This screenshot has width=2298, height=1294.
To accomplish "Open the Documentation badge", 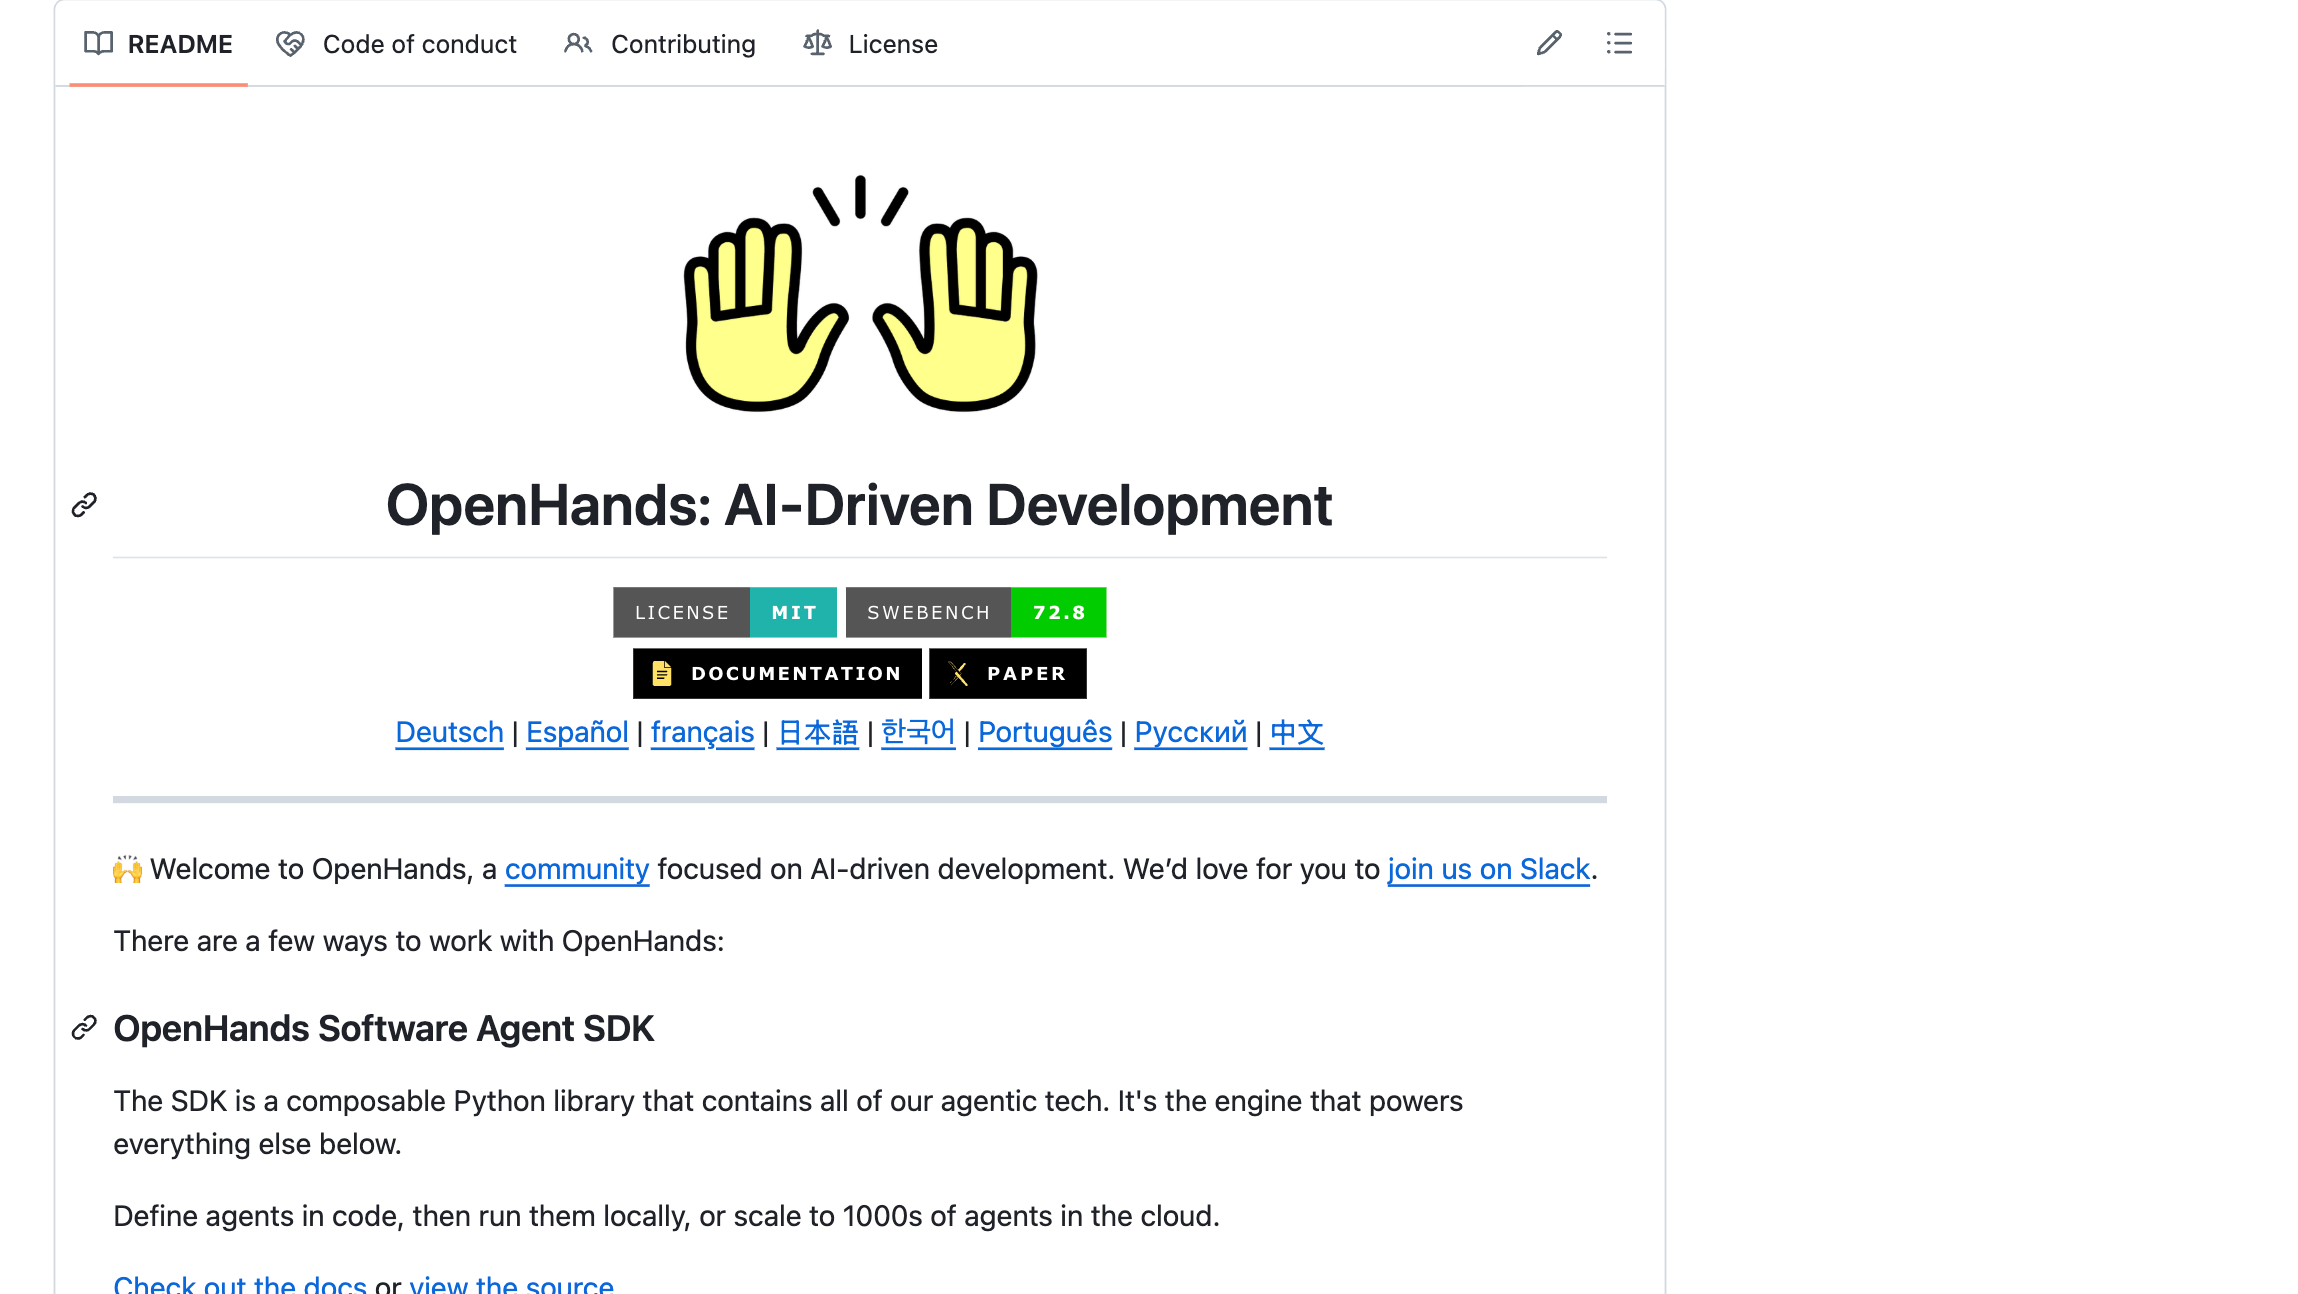I will point(776,673).
